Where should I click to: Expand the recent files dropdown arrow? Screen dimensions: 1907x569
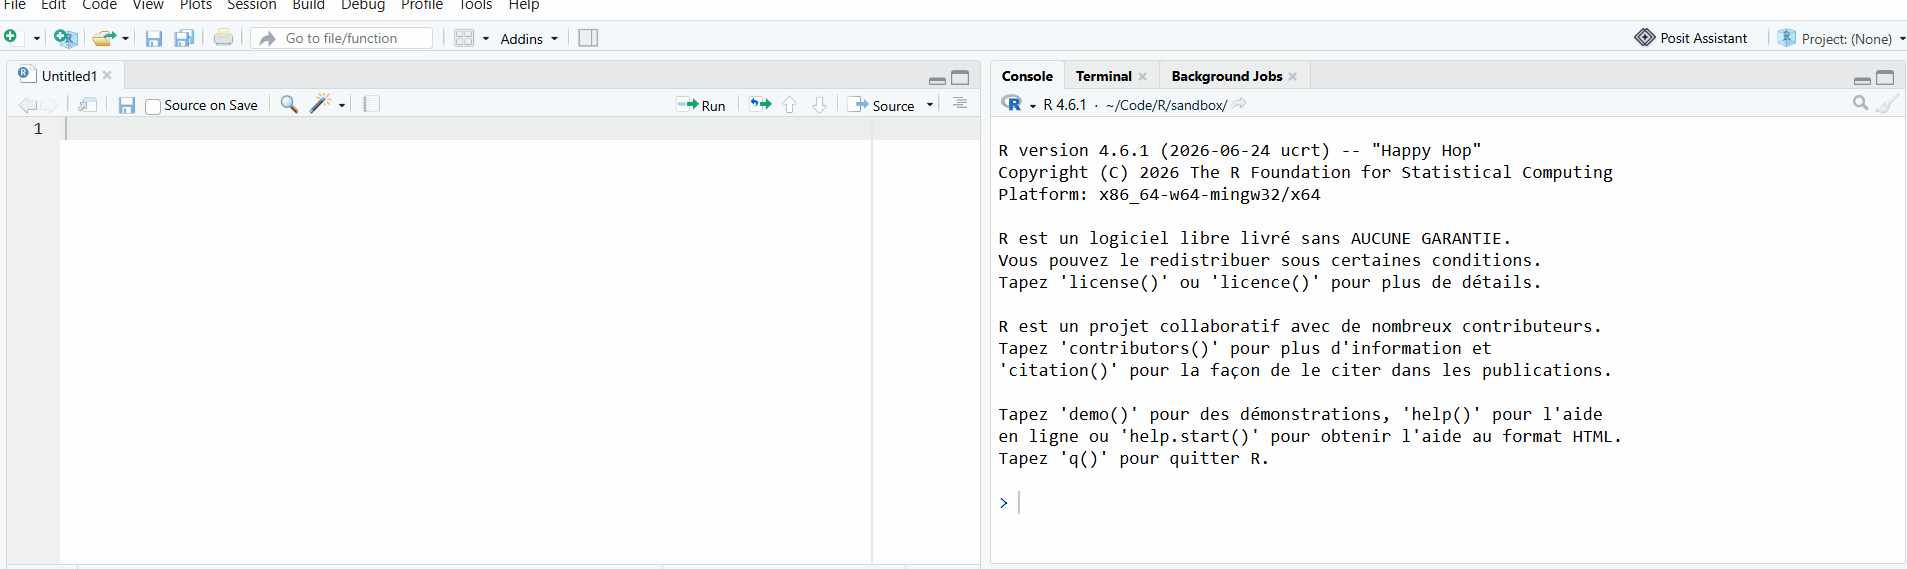pyautogui.click(x=125, y=38)
